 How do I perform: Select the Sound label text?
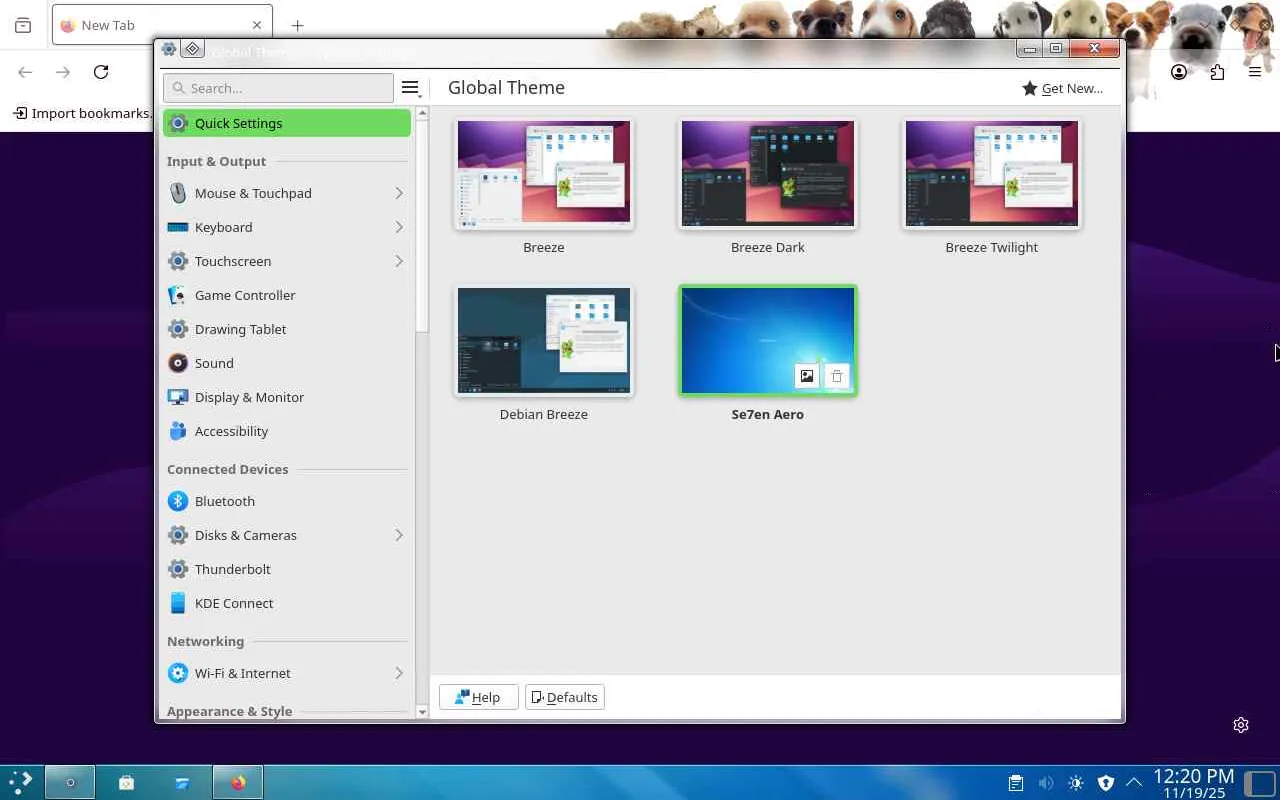(x=214, y=363)
